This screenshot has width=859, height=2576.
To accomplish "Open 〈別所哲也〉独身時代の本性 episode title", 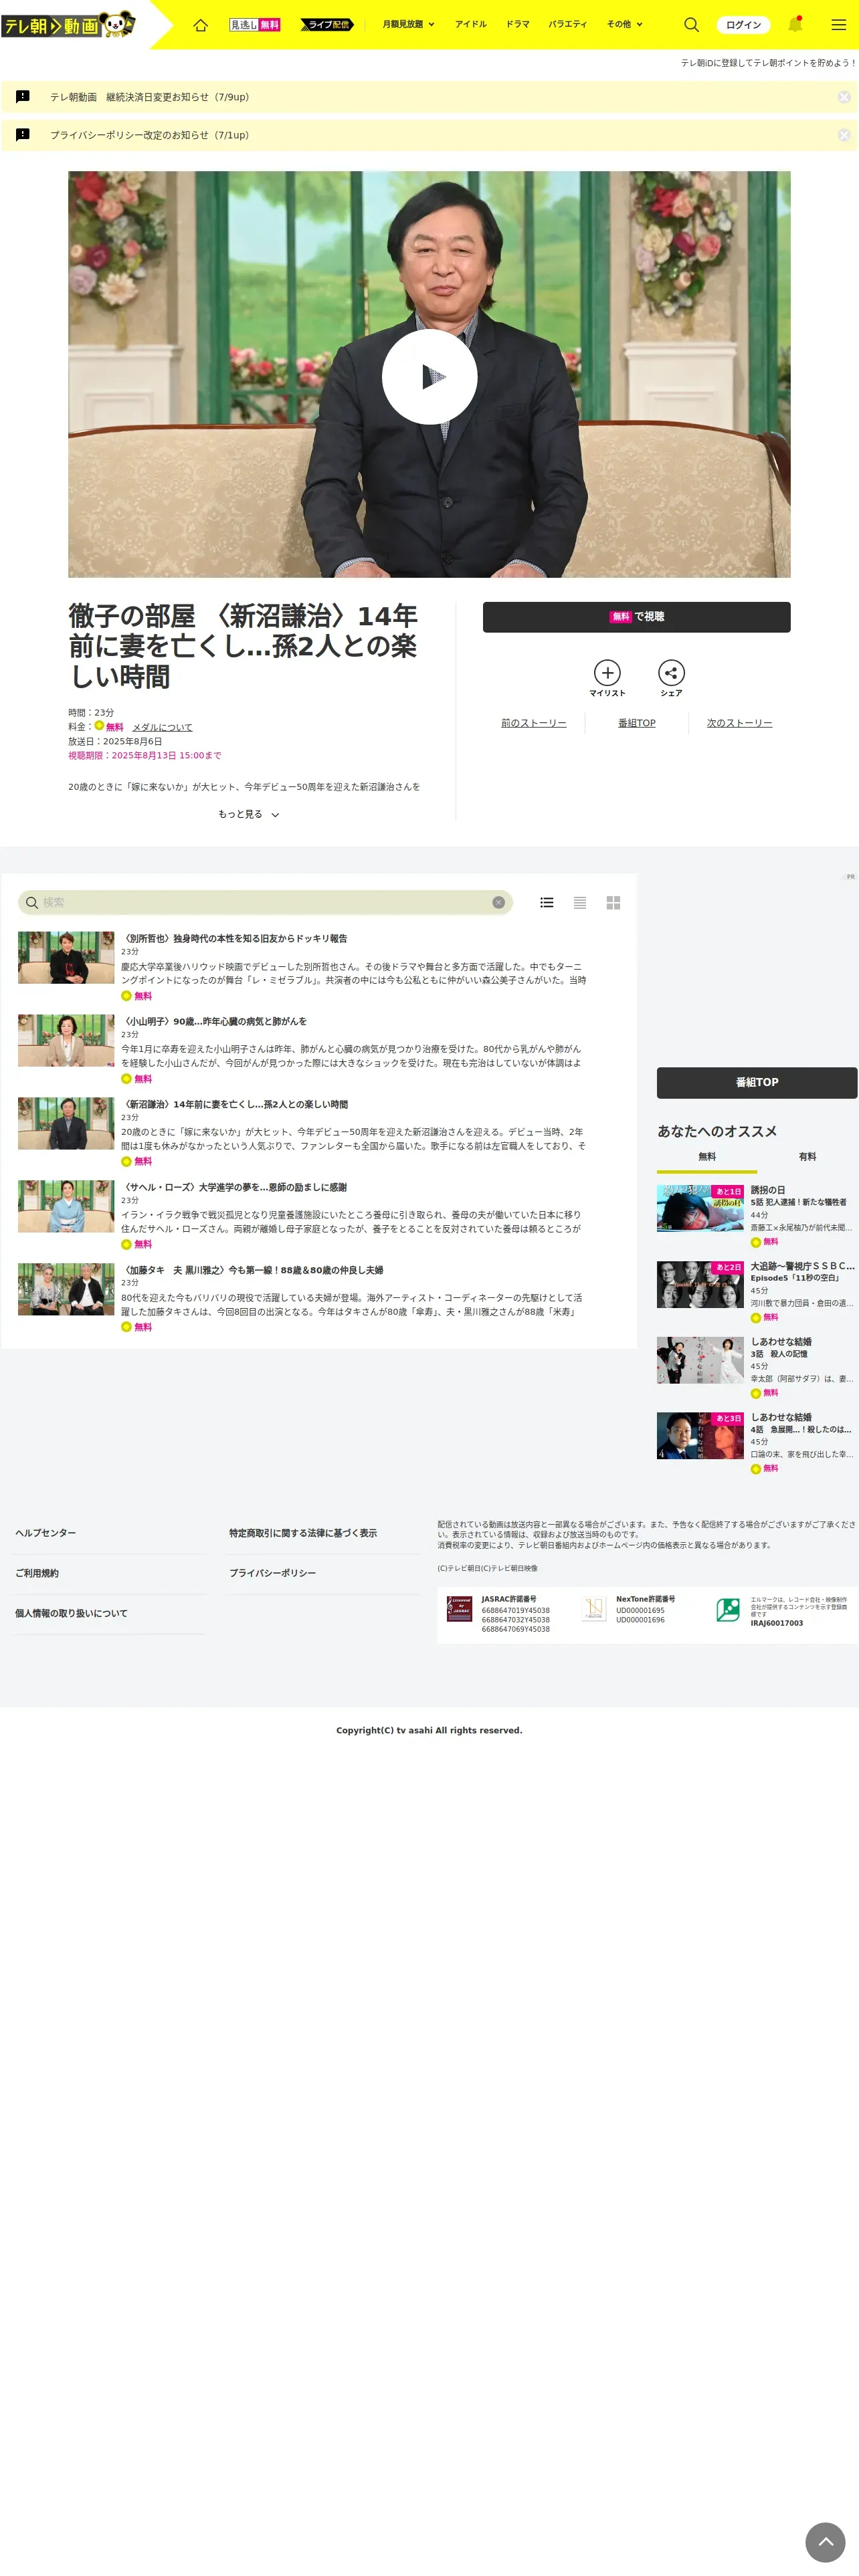I will click(x=234, y=938).
